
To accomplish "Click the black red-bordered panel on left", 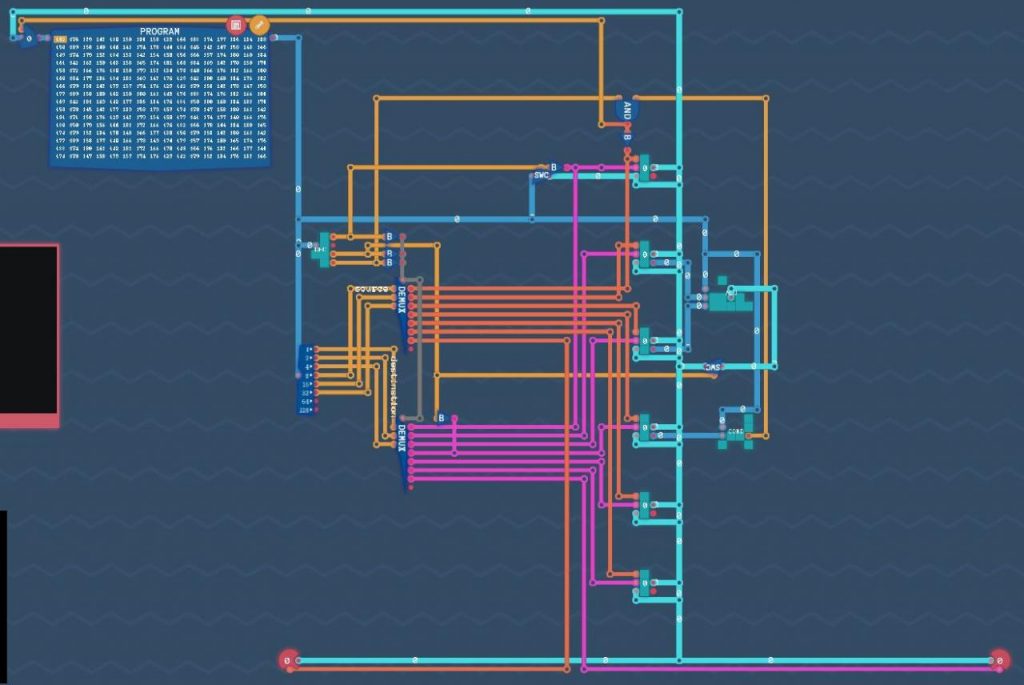I will [x=28, y=335].
